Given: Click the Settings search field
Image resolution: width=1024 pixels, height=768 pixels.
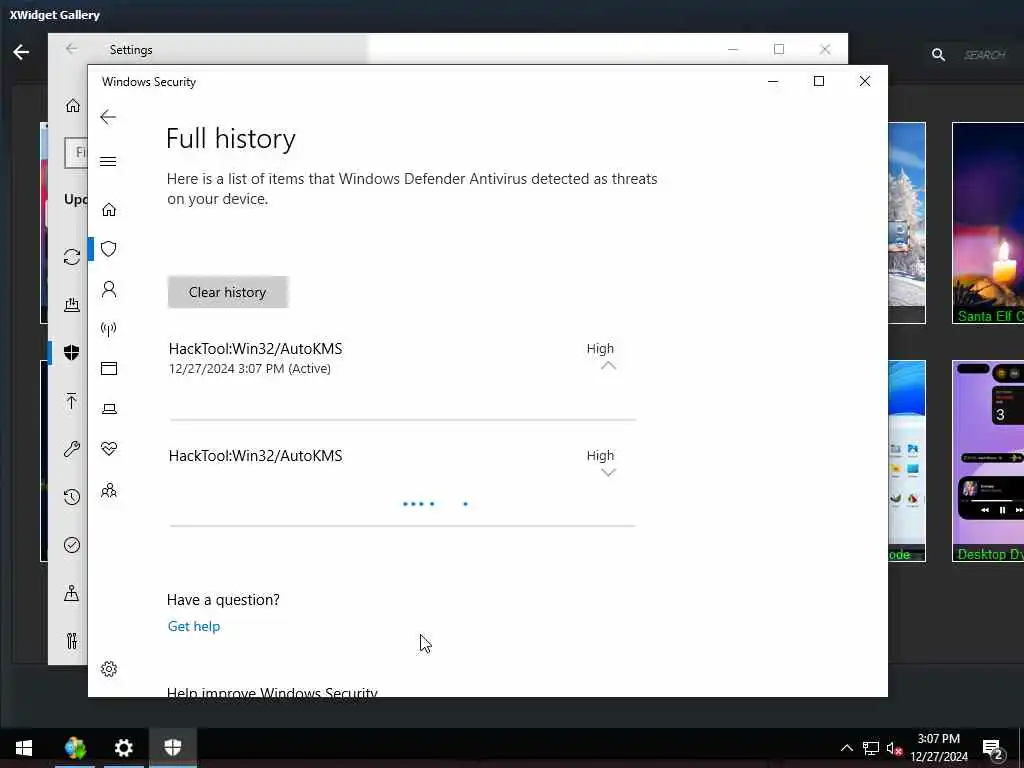Looking at the screenshot, I should point(76,153).
